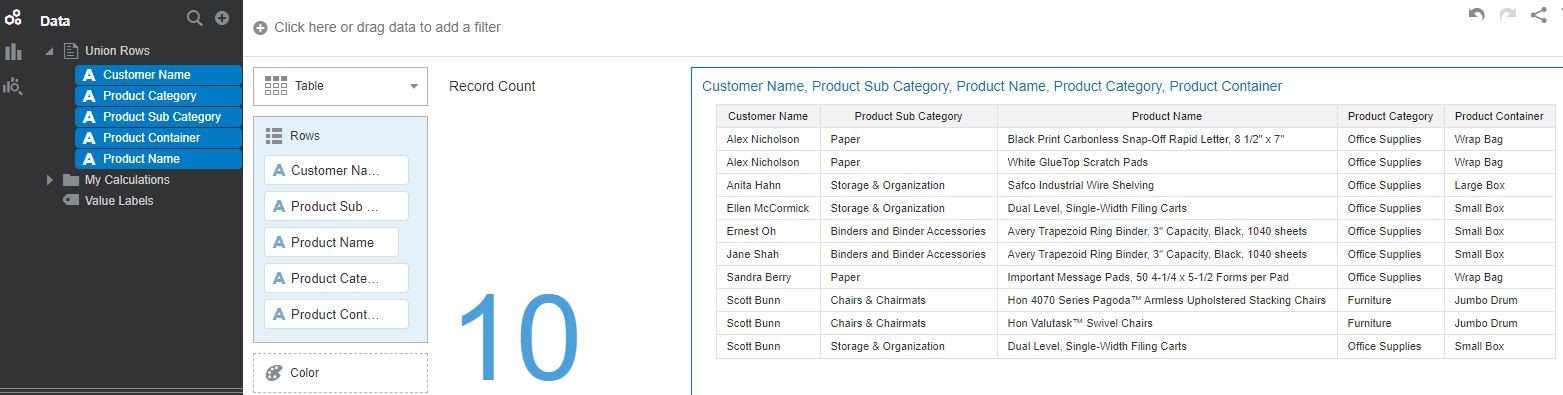Select Customer Name in the data tree
Viewport: 1563px width, 395px height.
coord(158,75)
